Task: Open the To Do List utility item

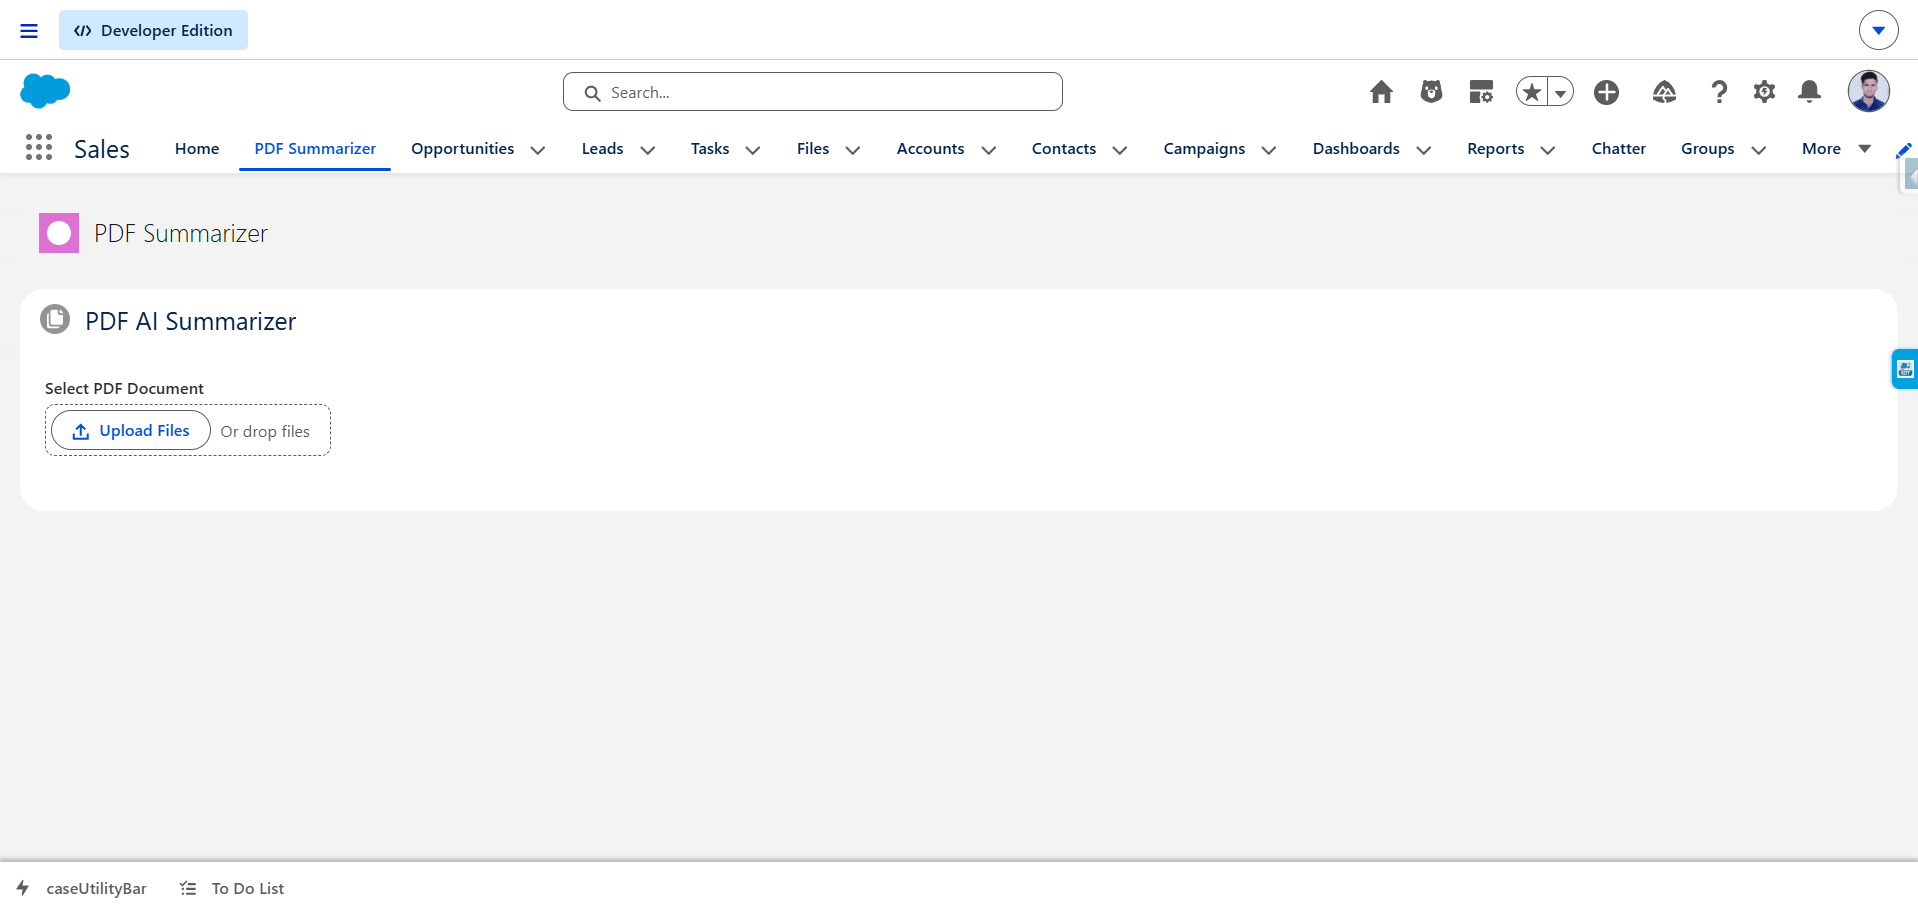Action: click(232, 888)
